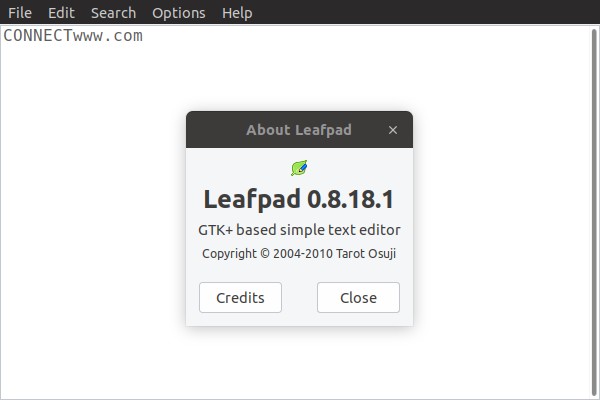This screenshot has height=400, width=600.
Task: Show the Credits for Leafpad
Action: [240, 297]
